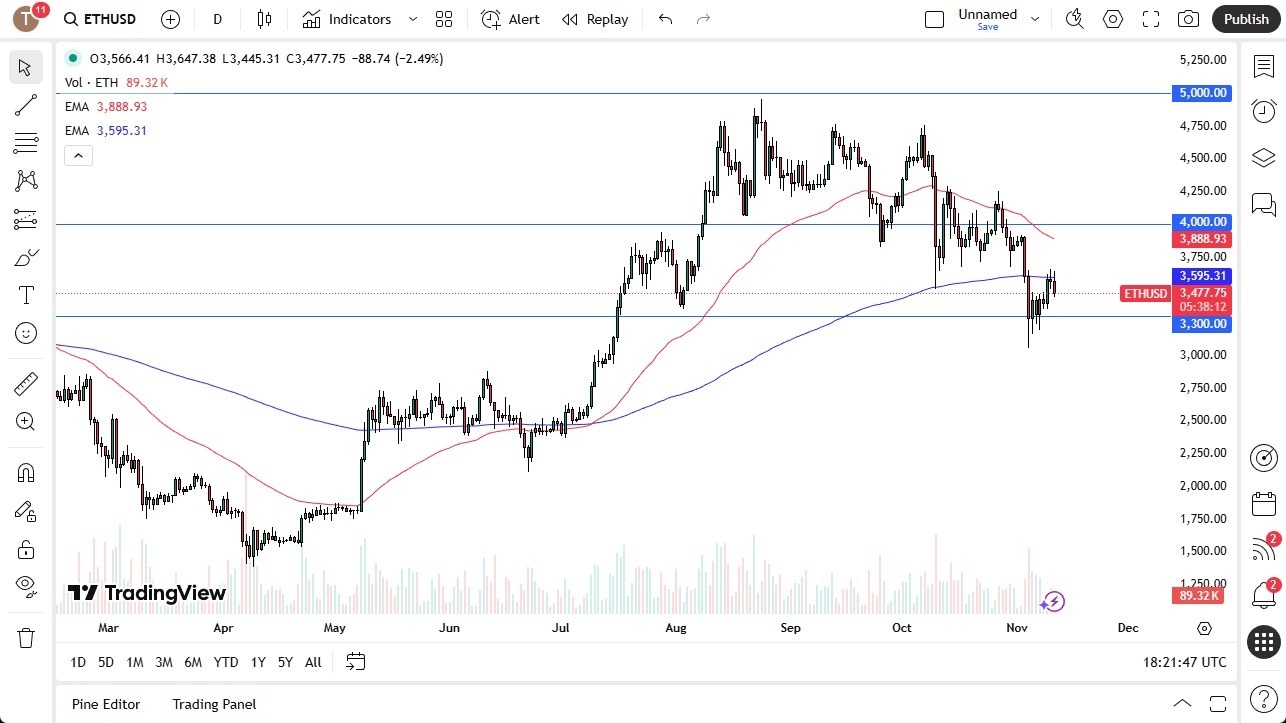
Task: Take a chart snapshot with the camera
Action: coord(1187,18)
